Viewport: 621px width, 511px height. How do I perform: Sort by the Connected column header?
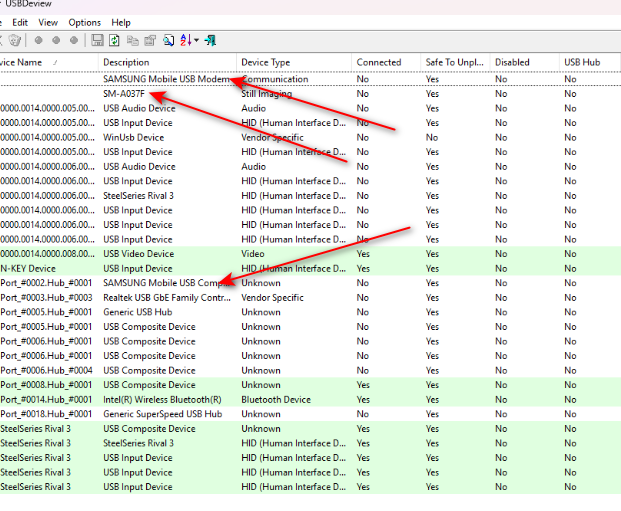tap(386, 62)
